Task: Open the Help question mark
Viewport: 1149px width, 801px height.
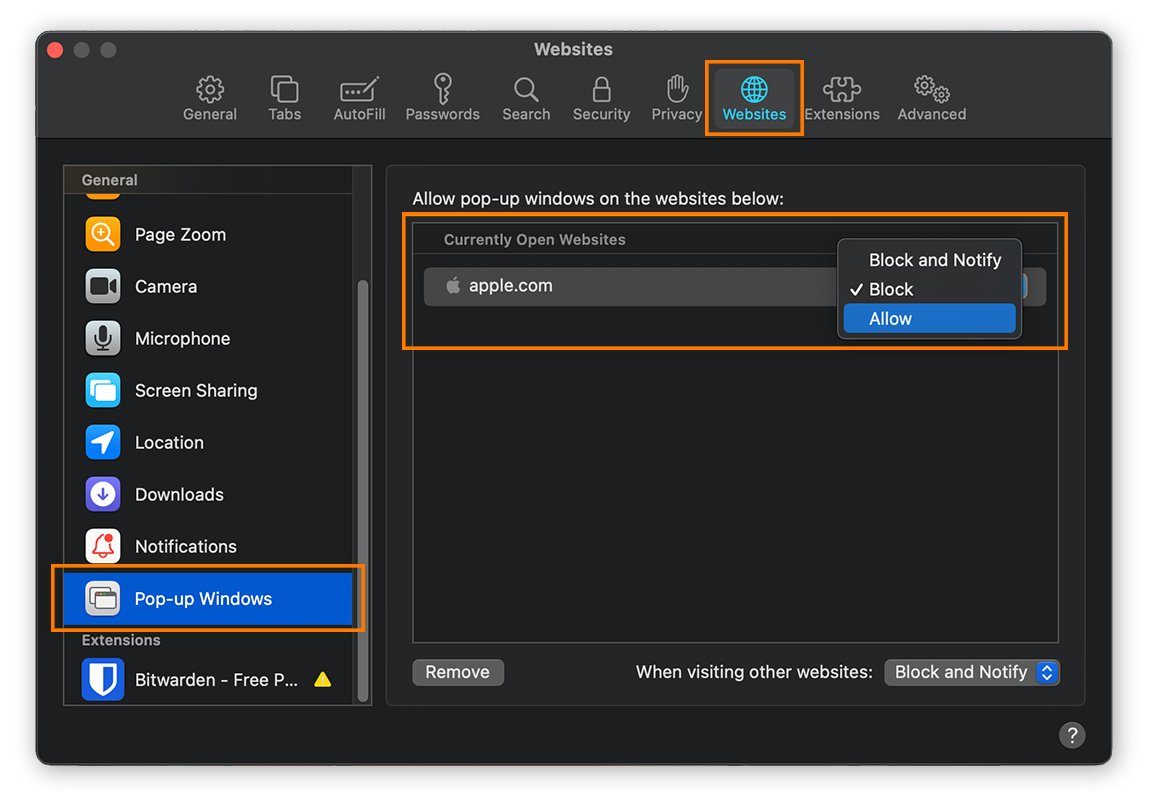Action: point(1072,735)
